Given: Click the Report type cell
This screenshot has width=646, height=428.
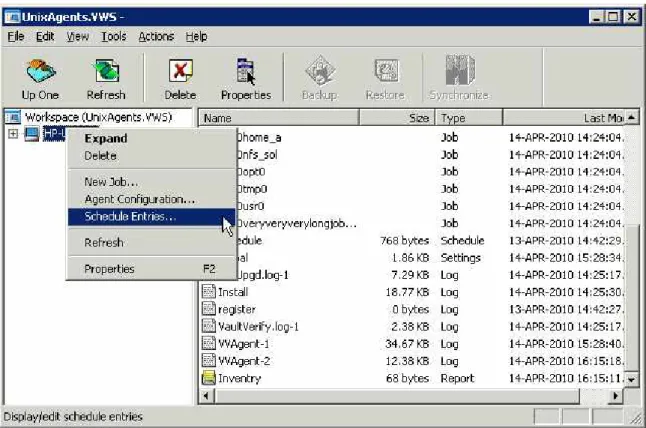Looking at the screenshot, I should [x=457, y=379].
